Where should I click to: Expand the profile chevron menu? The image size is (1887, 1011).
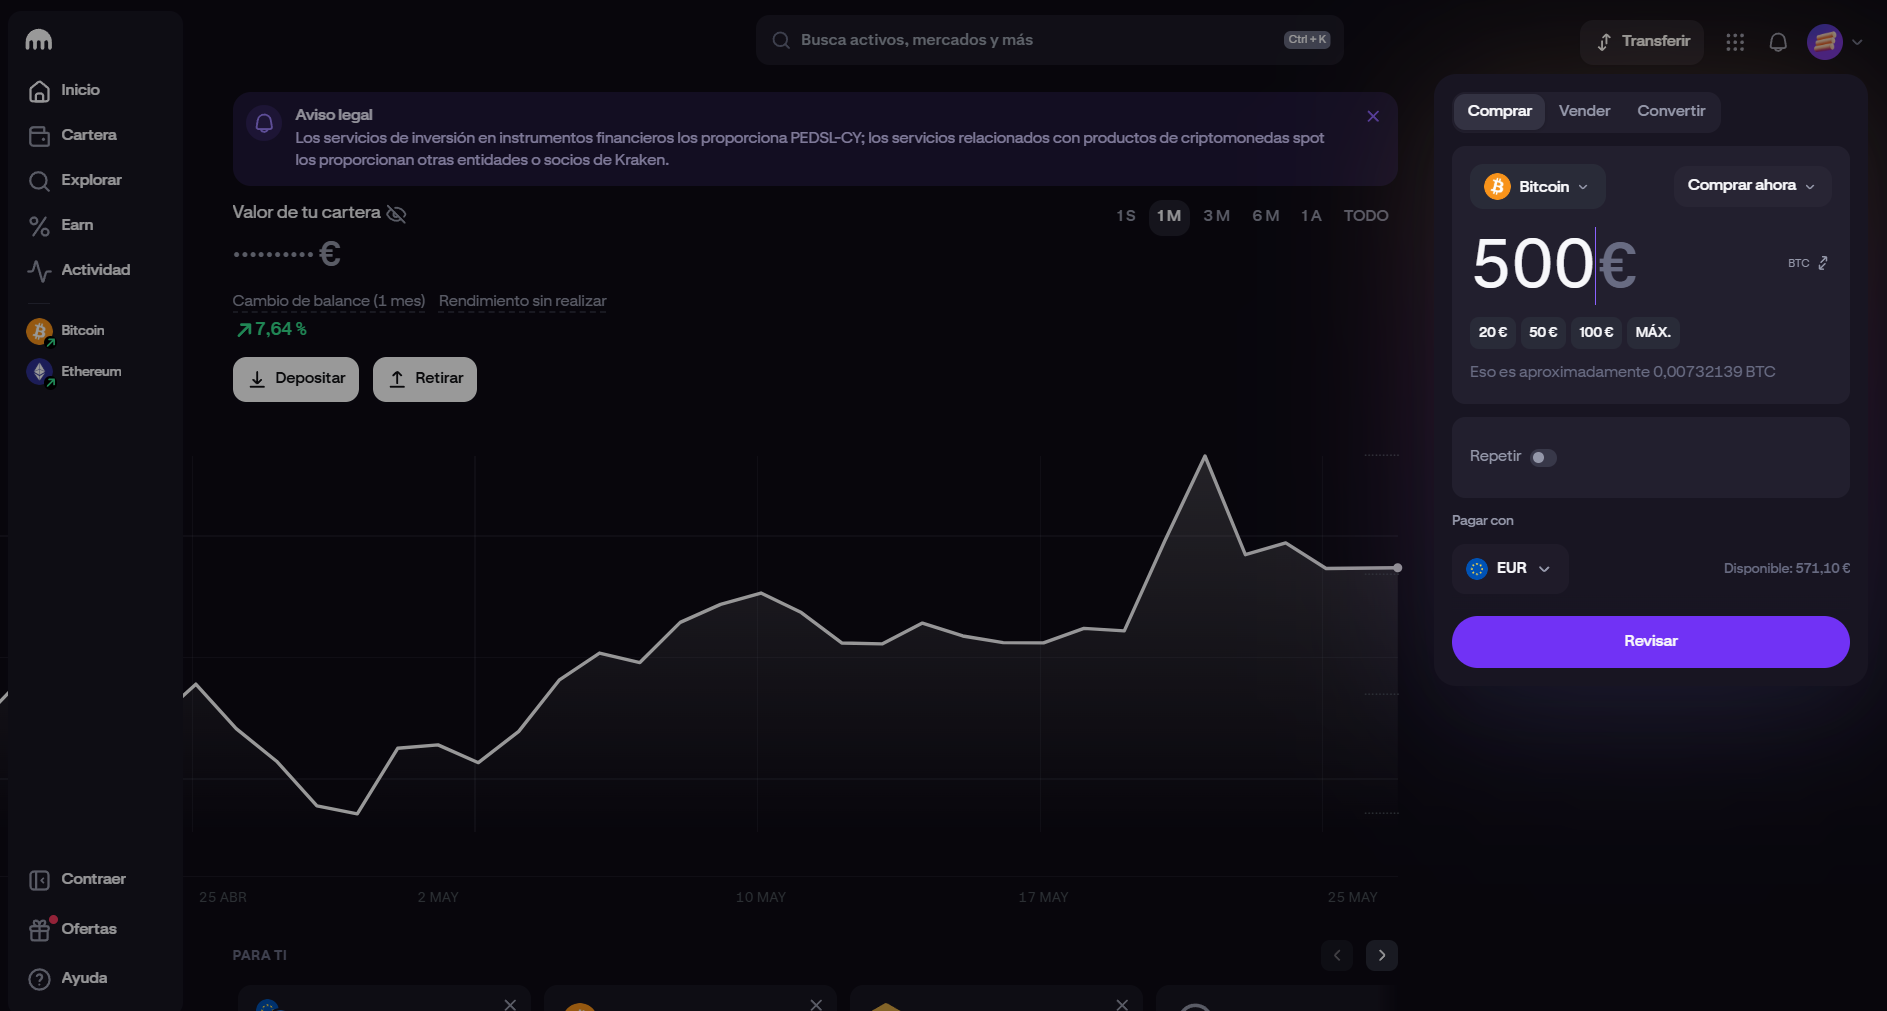click(x=1857, y=42)
